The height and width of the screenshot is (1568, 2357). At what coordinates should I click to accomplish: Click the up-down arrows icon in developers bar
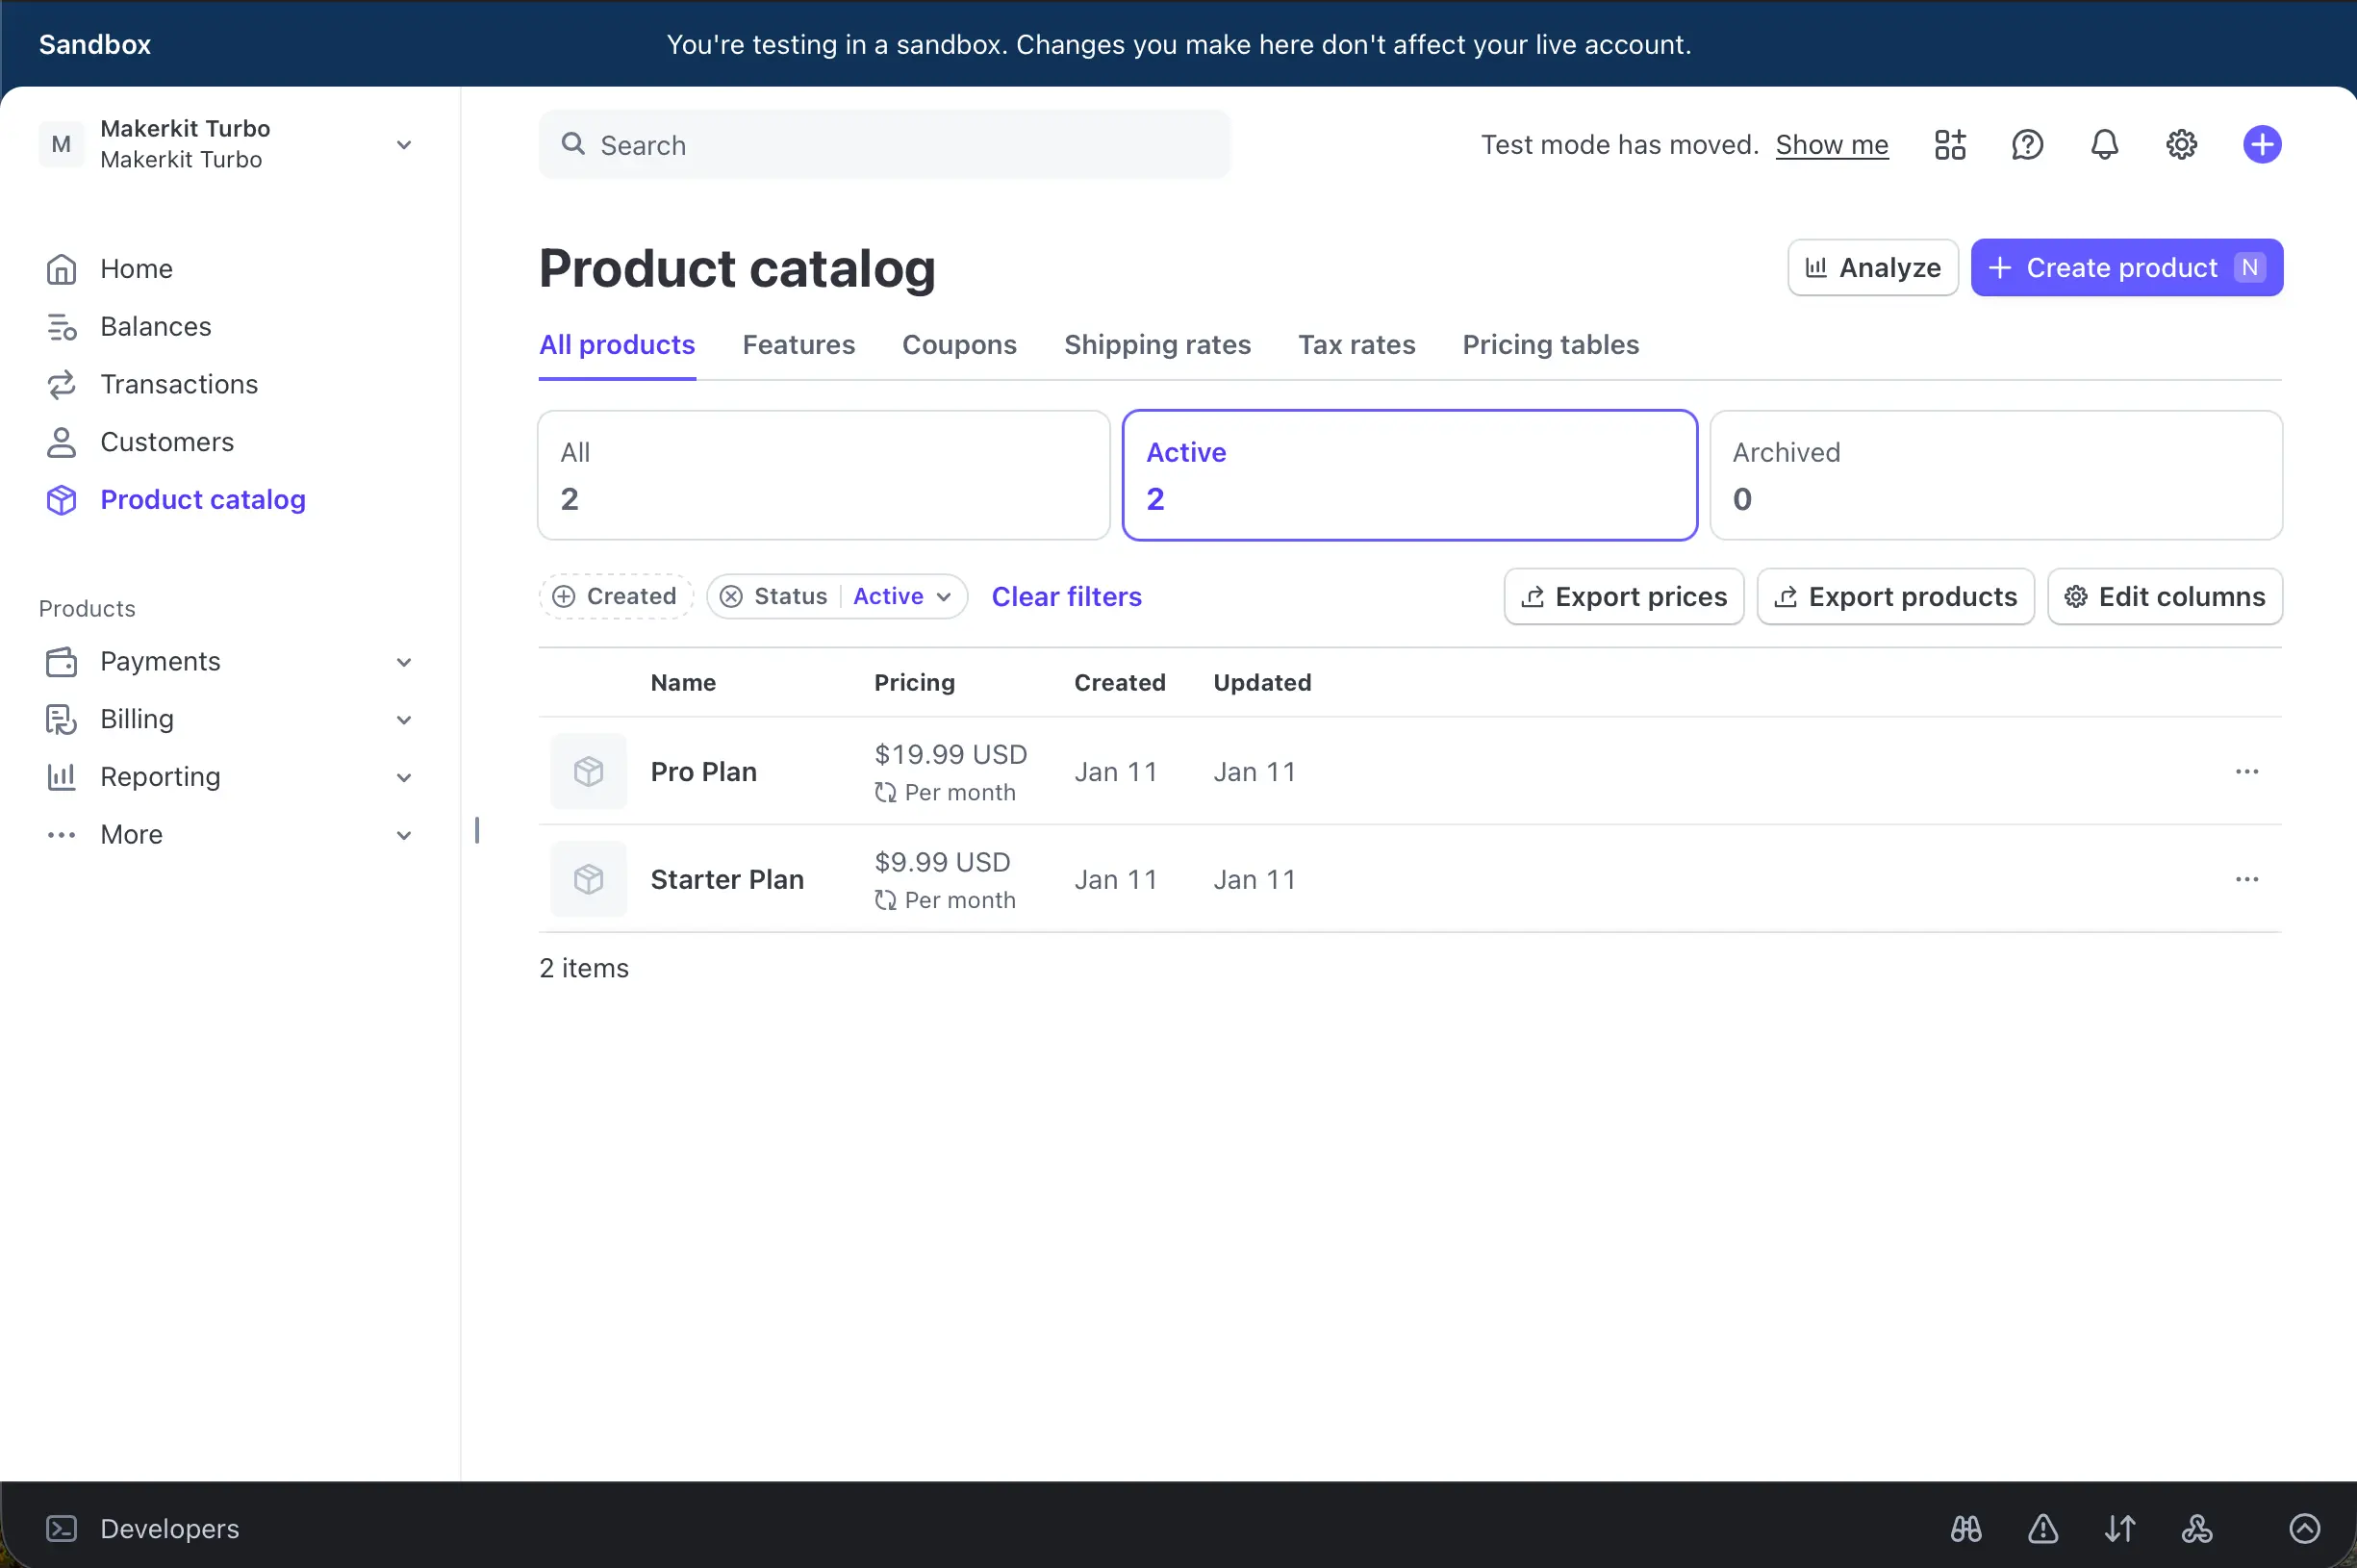tap(2119, 1528)
